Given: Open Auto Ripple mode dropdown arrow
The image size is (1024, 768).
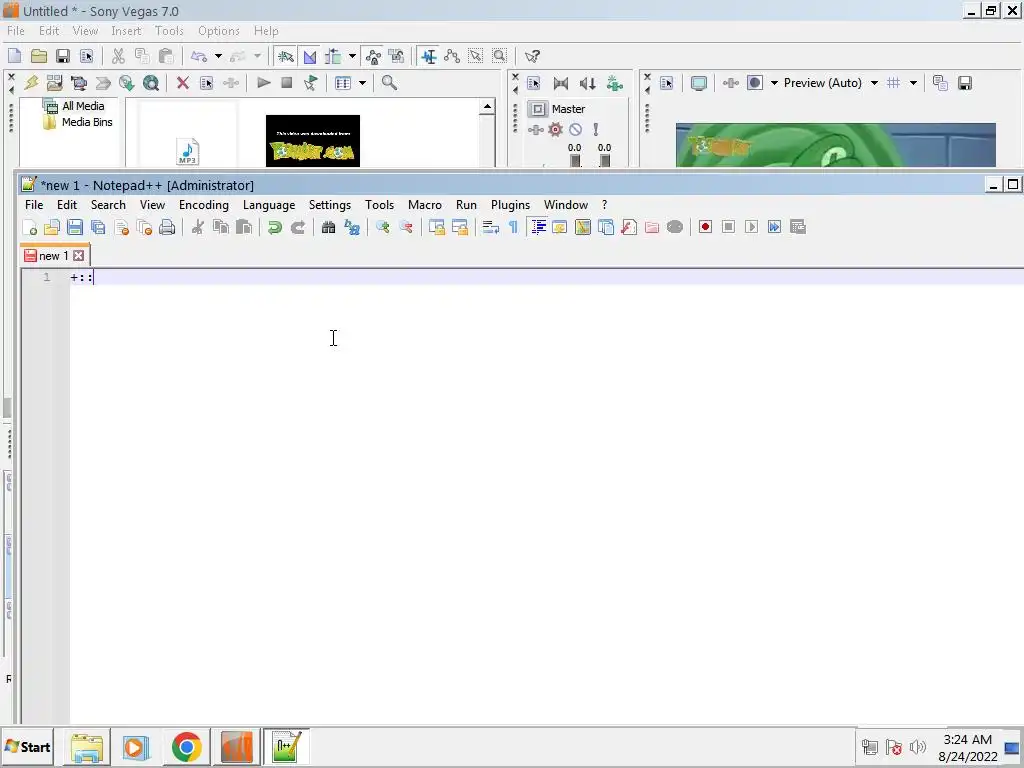Looking at the screenshot, I should click(x=352, y=56).
